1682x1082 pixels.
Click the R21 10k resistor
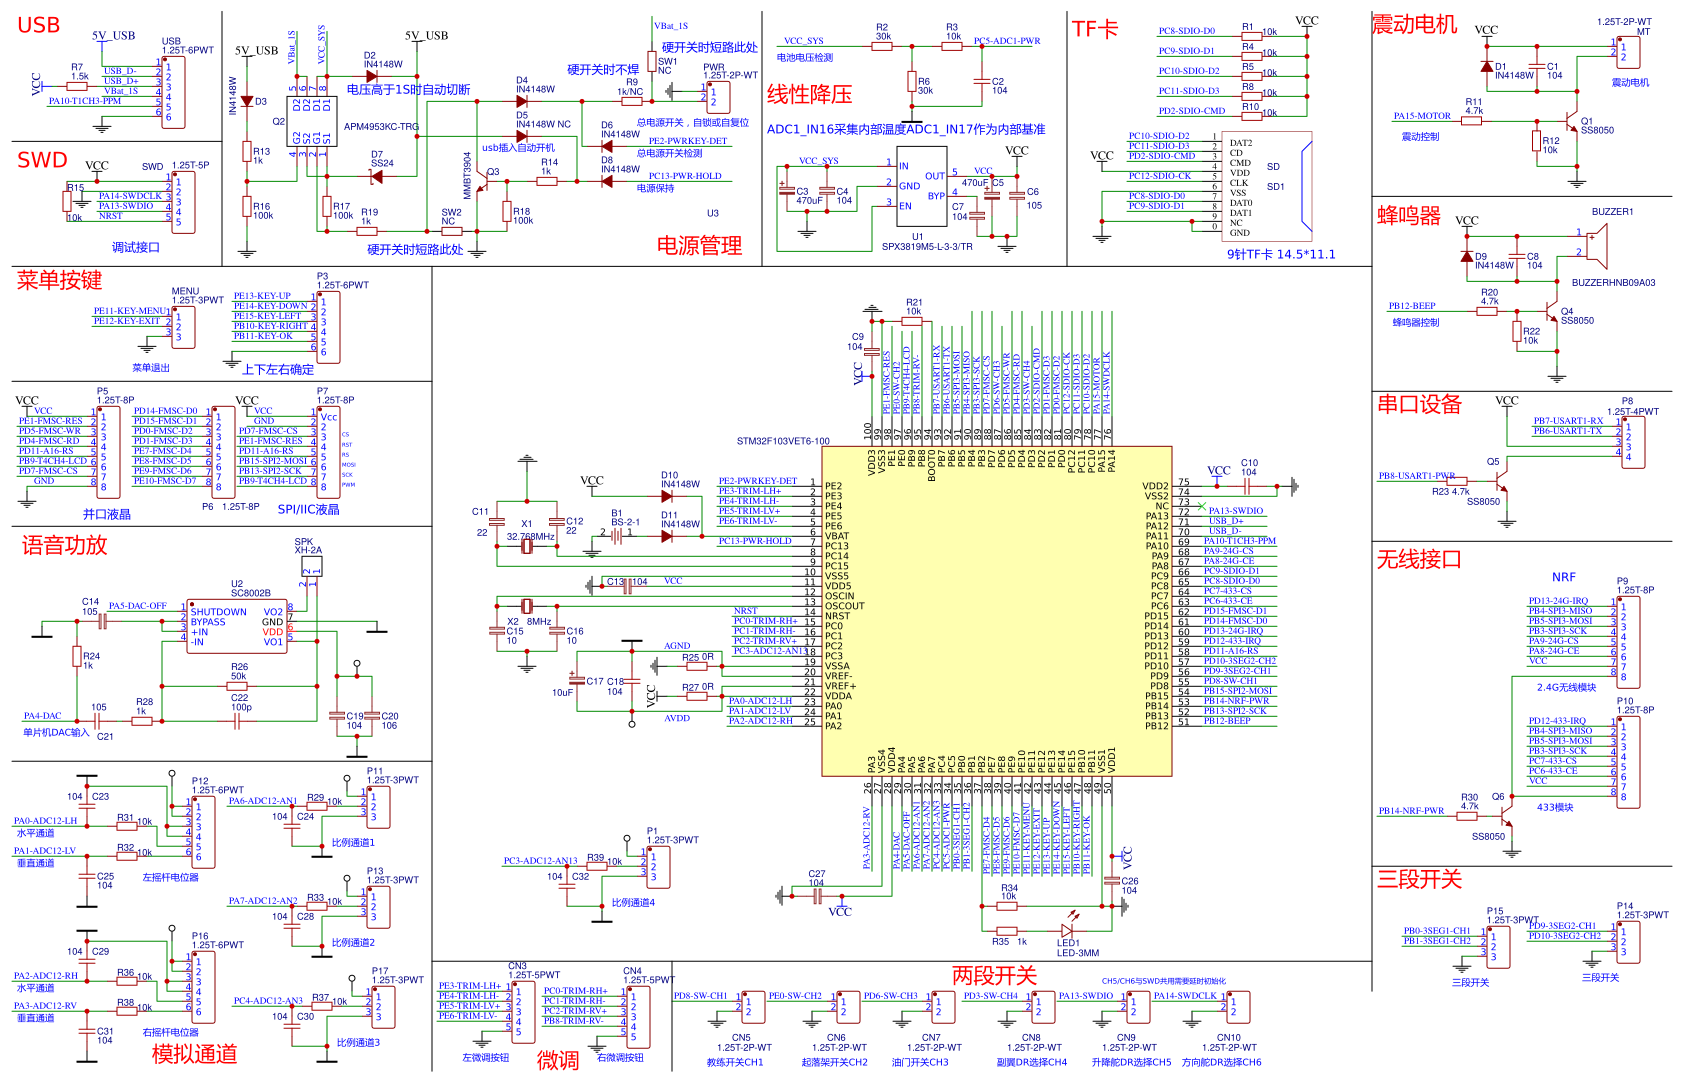(912, 321)
